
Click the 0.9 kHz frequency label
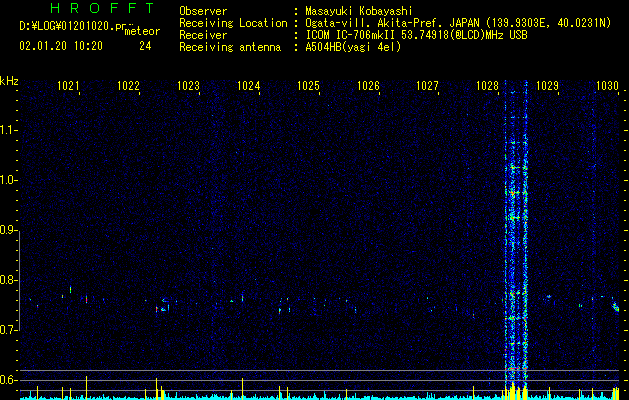(x=8, y=230)
